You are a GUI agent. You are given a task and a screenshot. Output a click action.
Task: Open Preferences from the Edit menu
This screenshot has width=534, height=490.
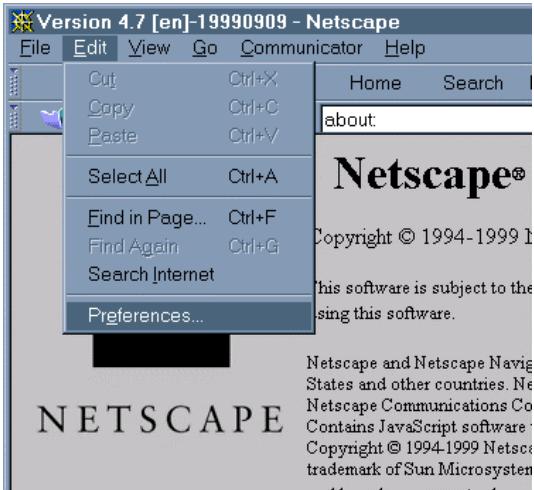(x=189, y=316)
